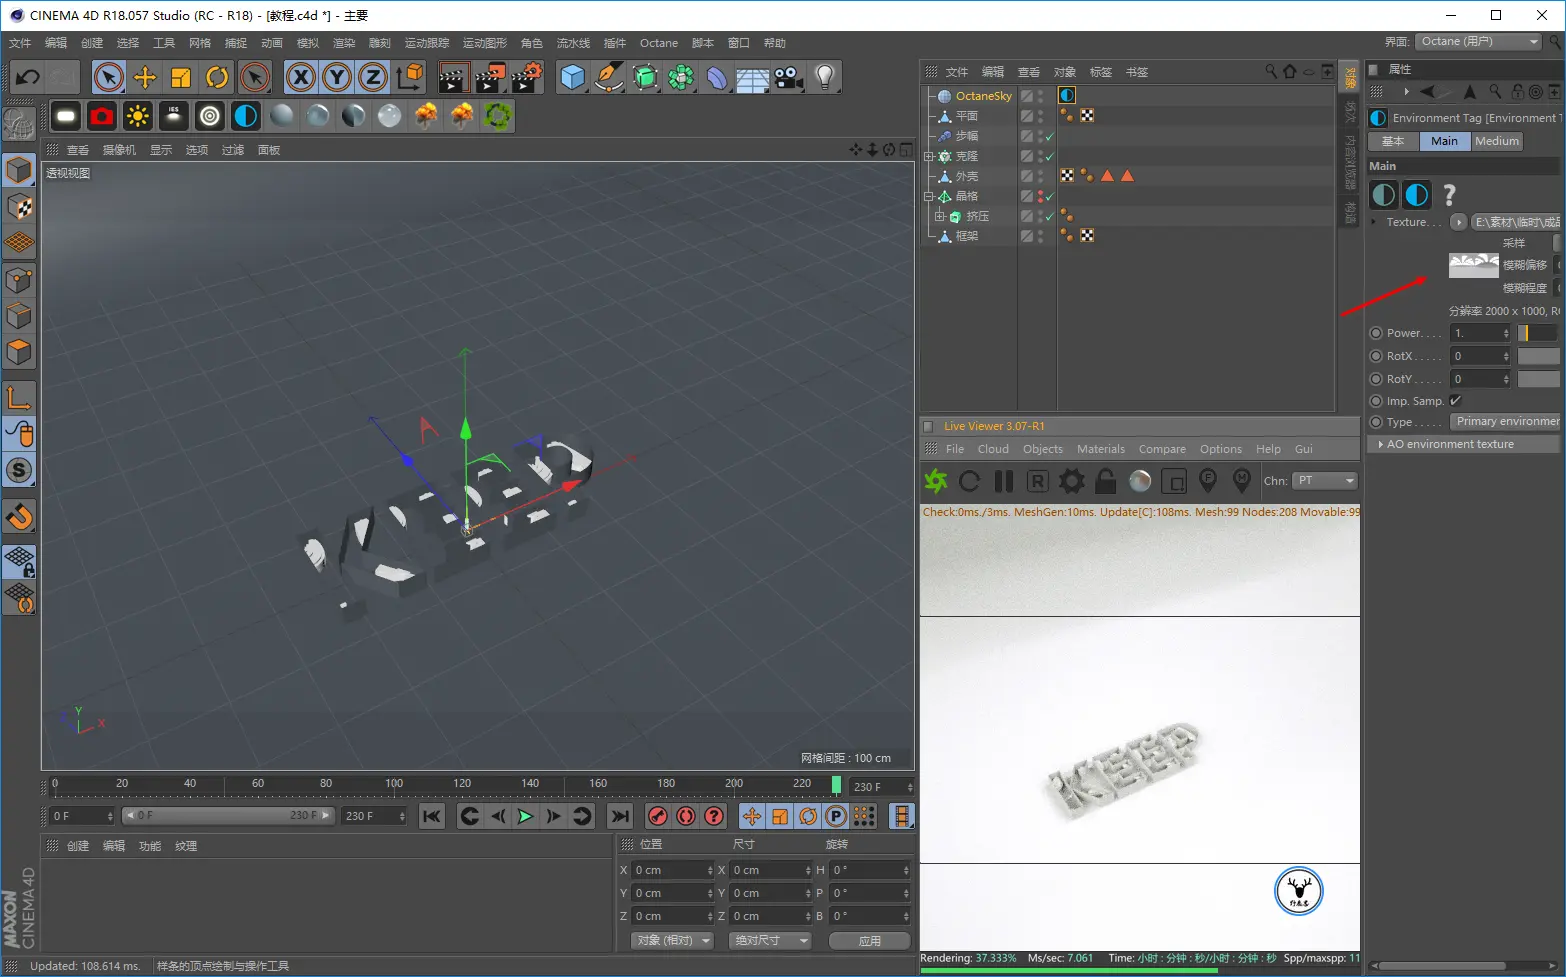This screenshot has width=1566, height=977.
Task: Select the Power parameter radio button
Action: point(1376,333)
